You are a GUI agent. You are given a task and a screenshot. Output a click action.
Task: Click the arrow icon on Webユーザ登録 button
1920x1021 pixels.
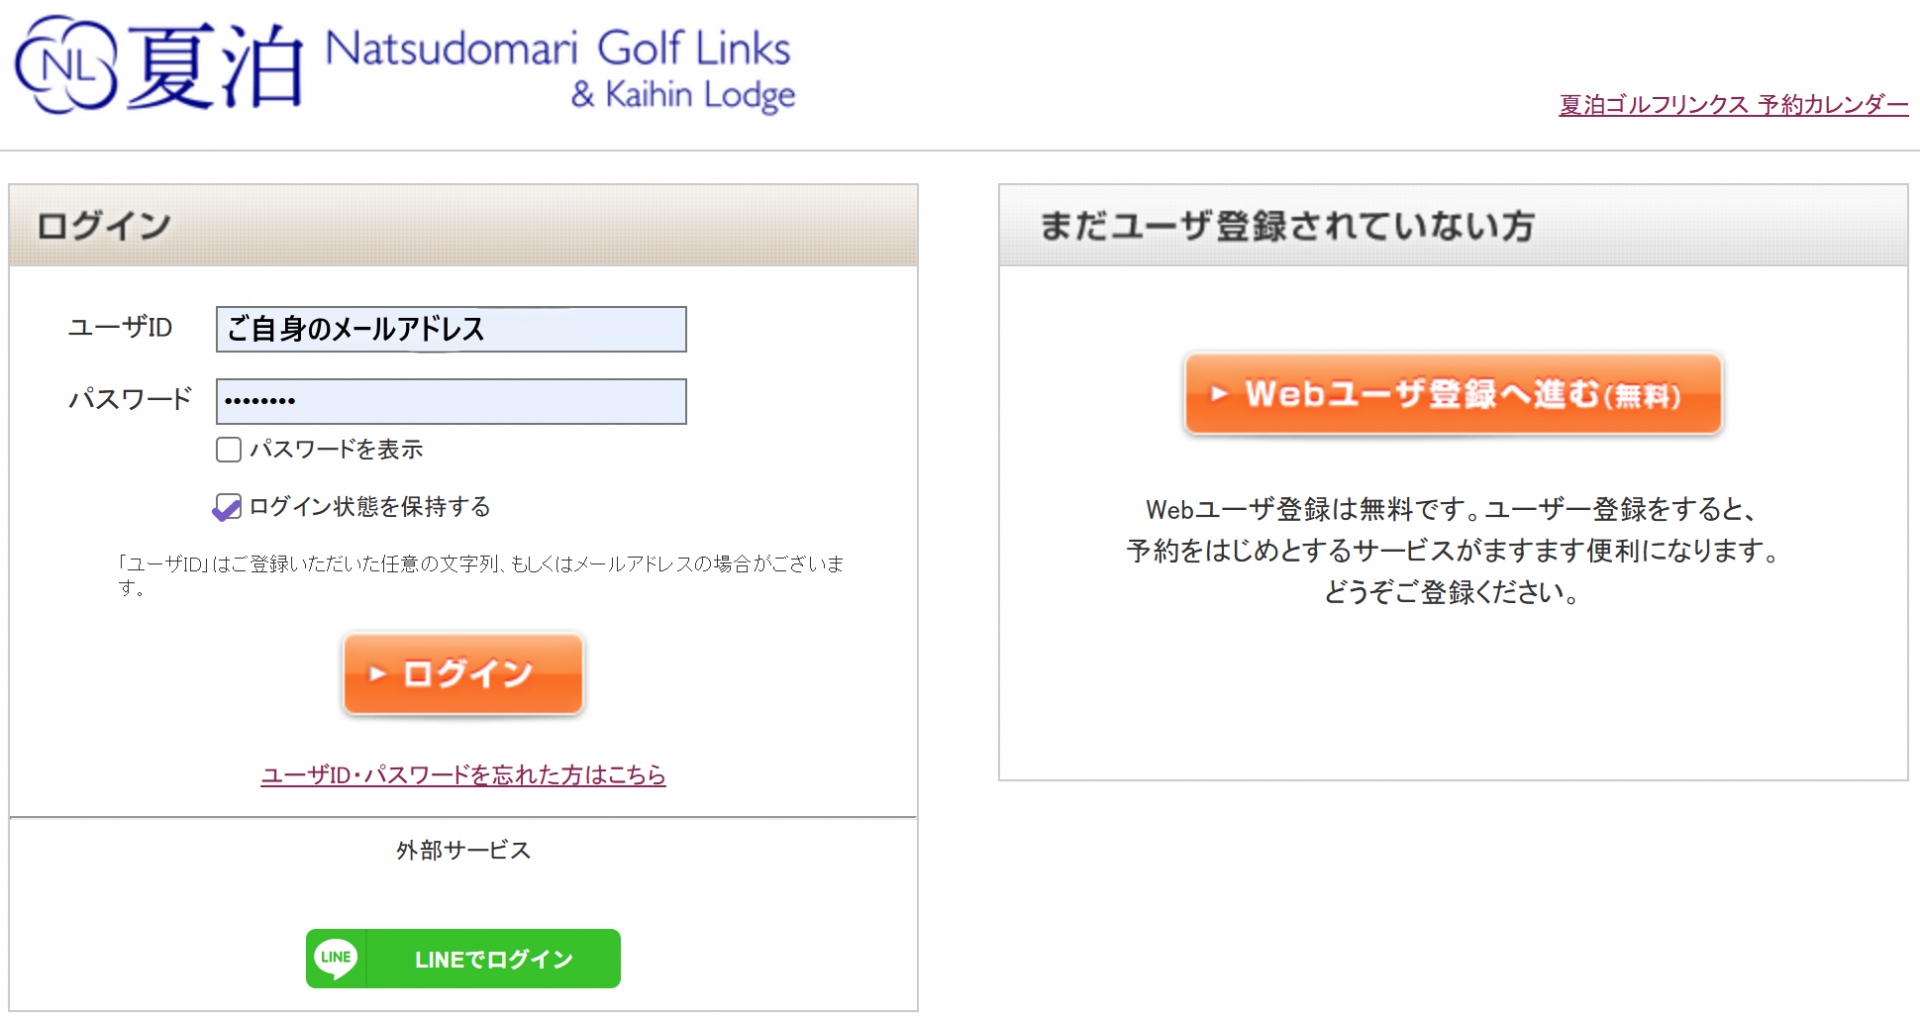point(1219,394)
